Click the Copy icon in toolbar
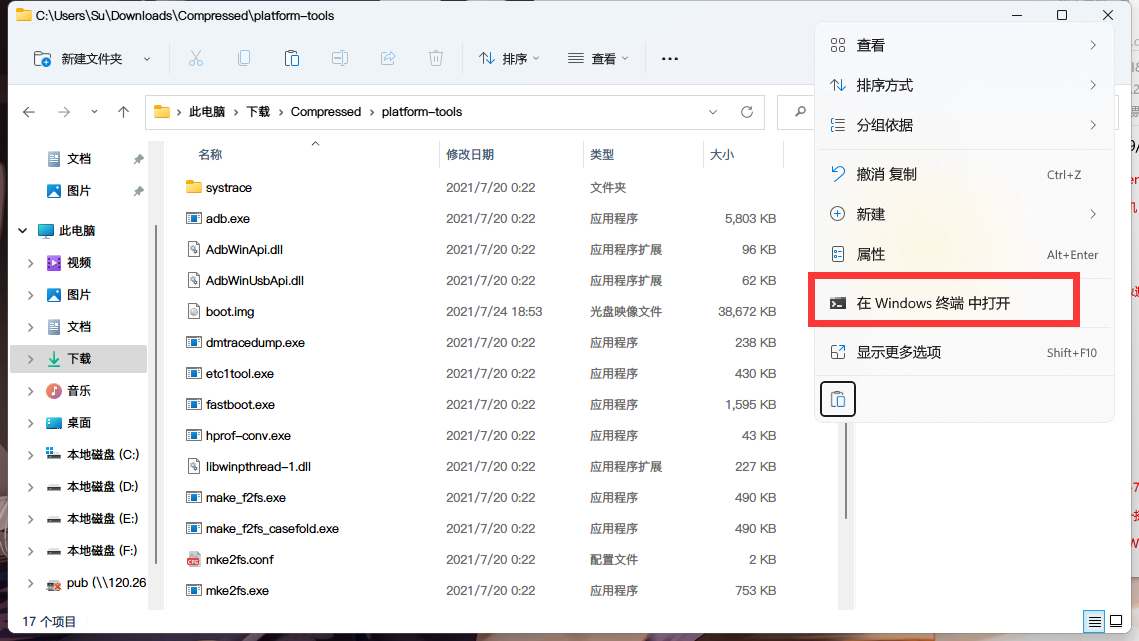This screenshot has height=641, width=1139. point(244,58)
